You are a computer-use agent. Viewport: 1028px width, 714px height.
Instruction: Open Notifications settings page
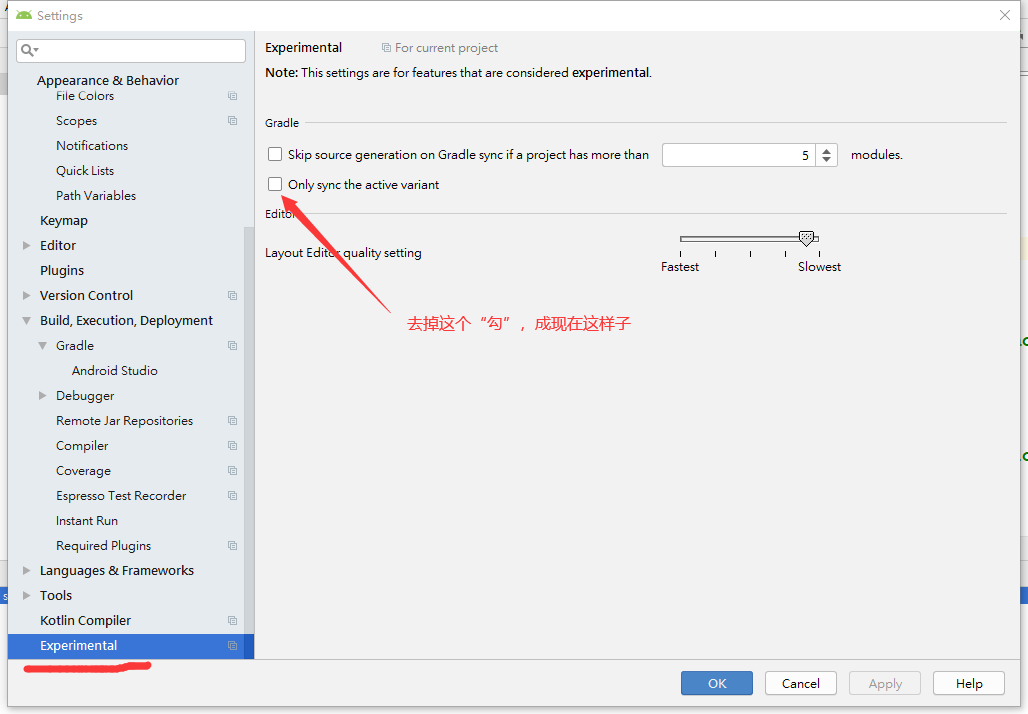[x=92, y=146]
